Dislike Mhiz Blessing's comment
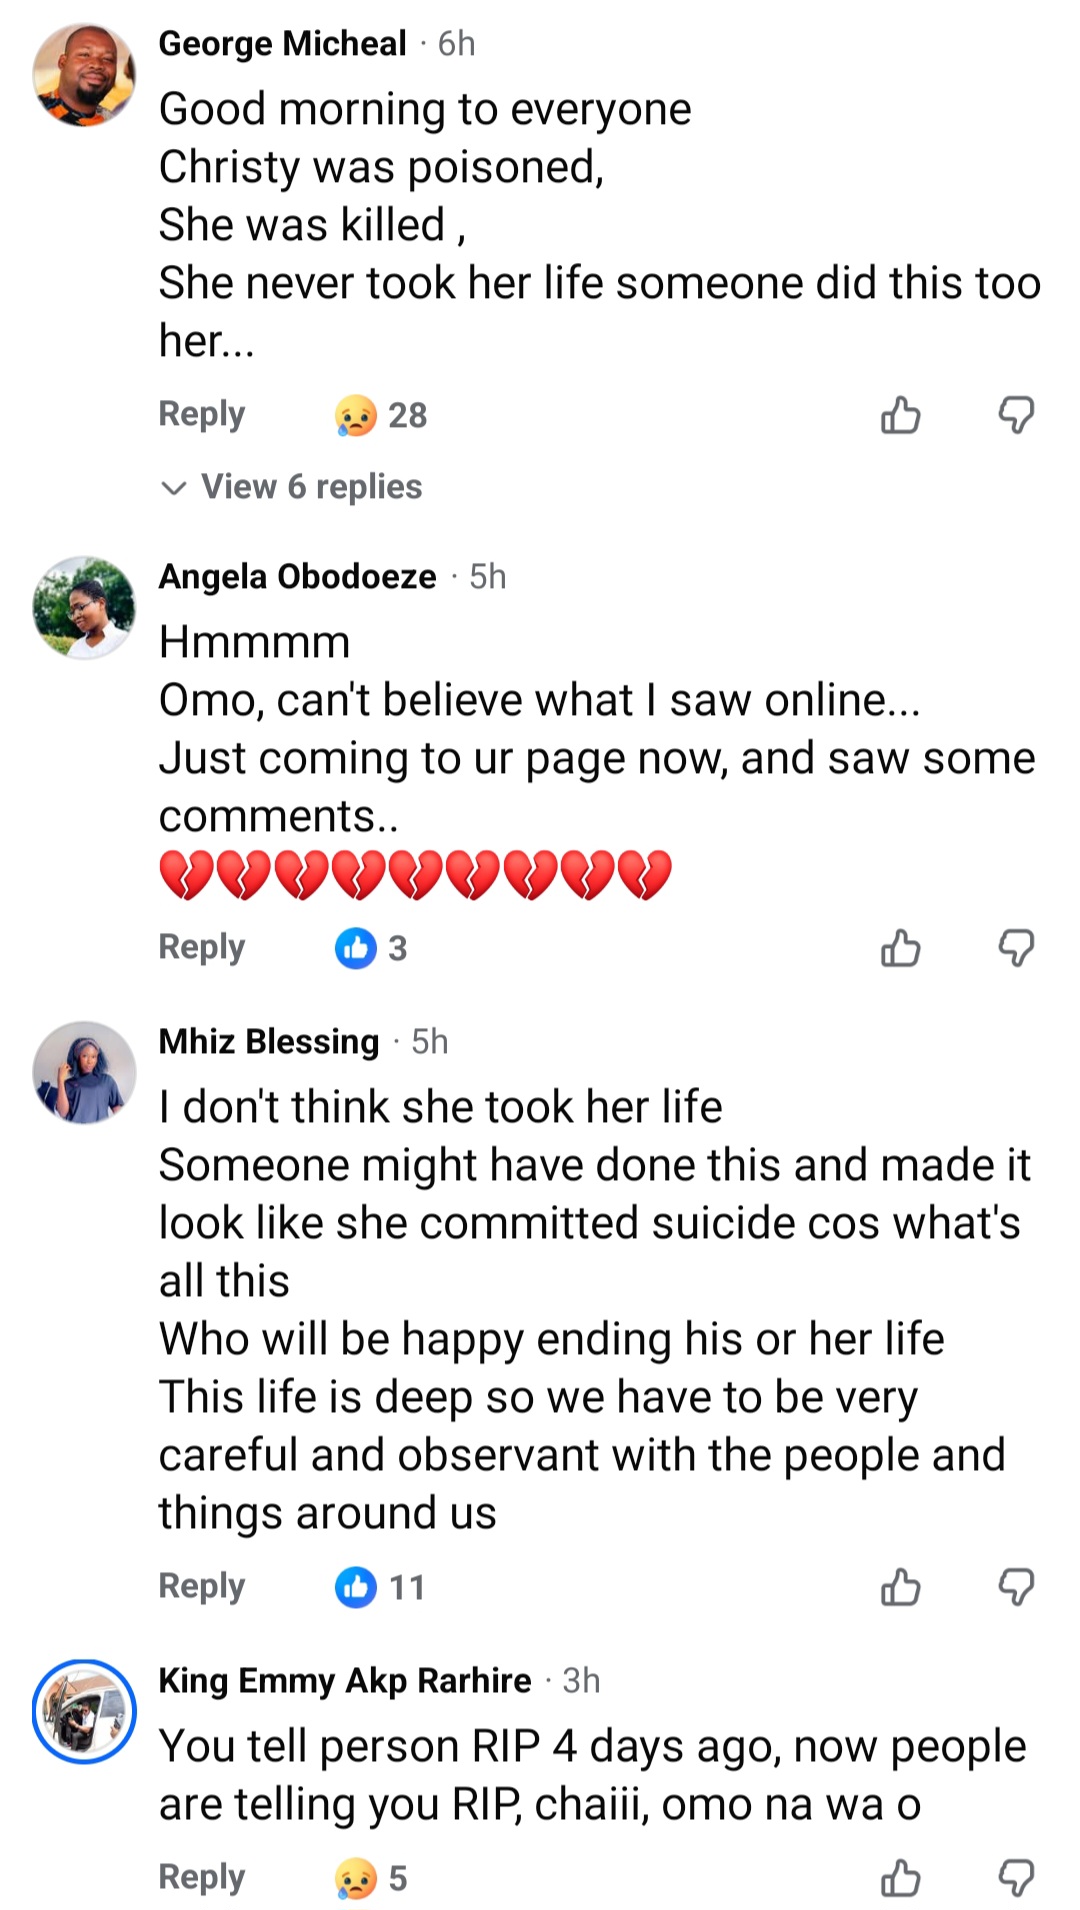The image size is (1080, 1910). [x=1016, y=1587]
